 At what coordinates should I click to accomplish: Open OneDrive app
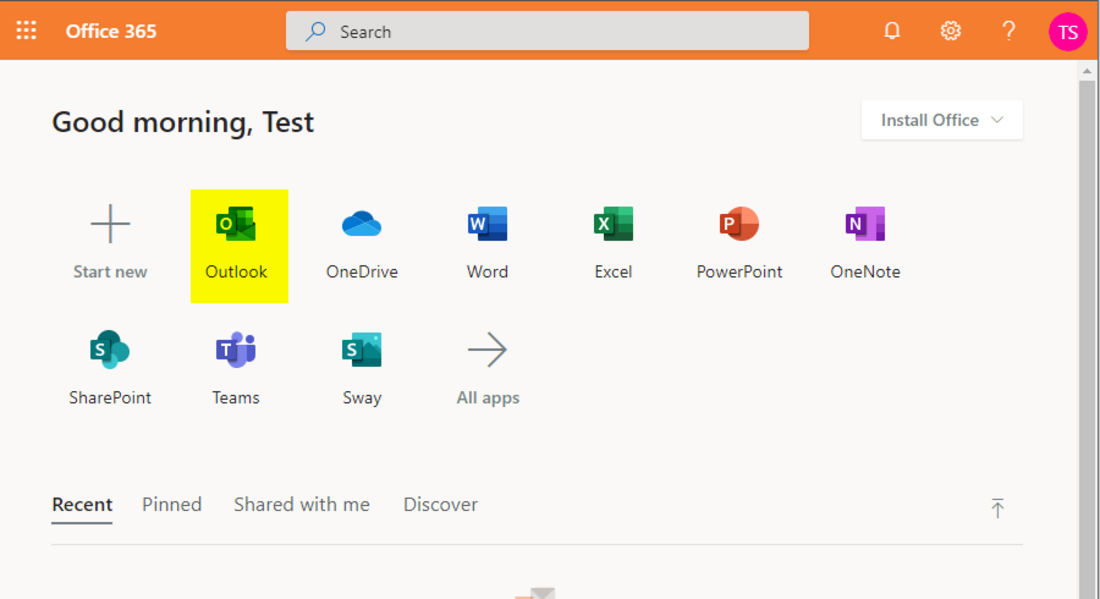362,244
